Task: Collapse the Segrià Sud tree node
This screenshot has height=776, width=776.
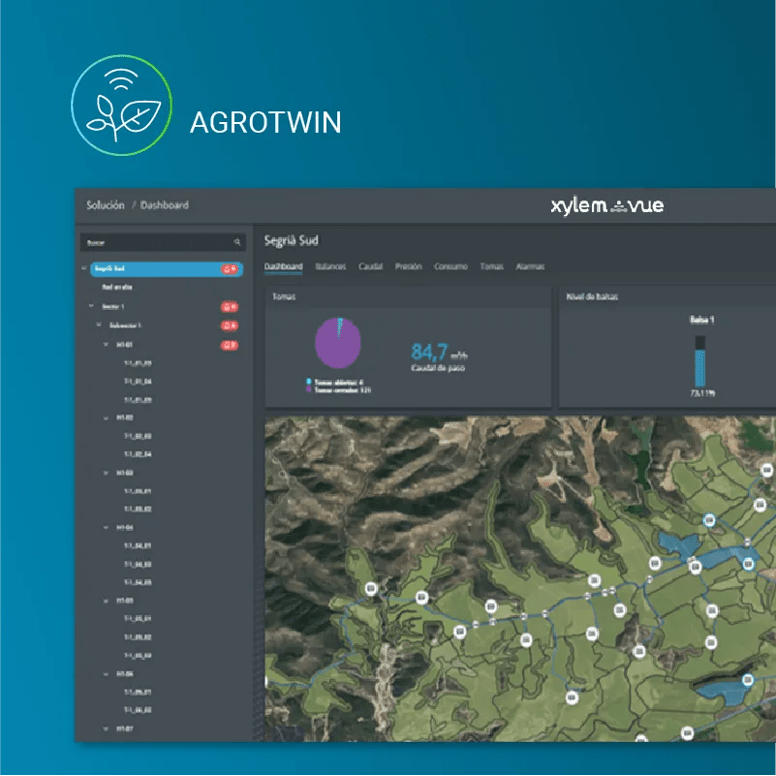Action: point(84,268)
